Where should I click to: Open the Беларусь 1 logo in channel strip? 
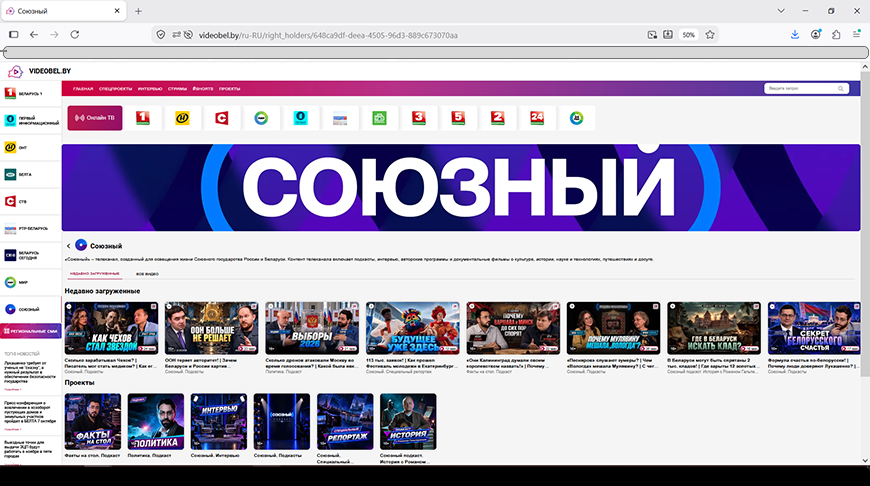click(143, 118)
